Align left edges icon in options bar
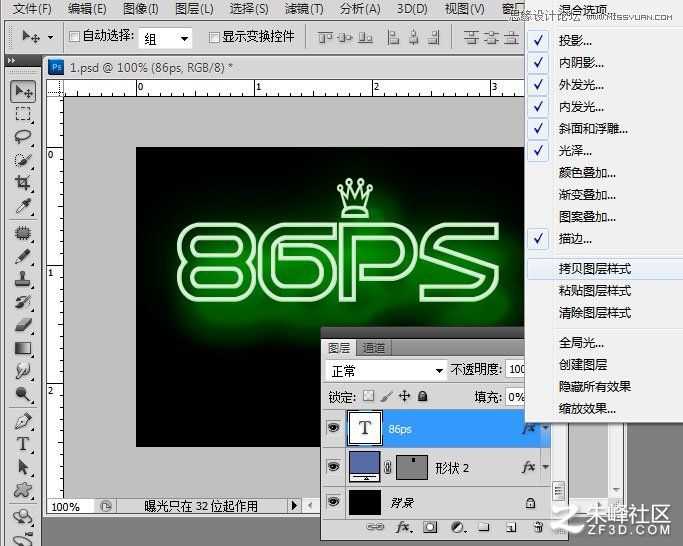 tap(393, 38)
